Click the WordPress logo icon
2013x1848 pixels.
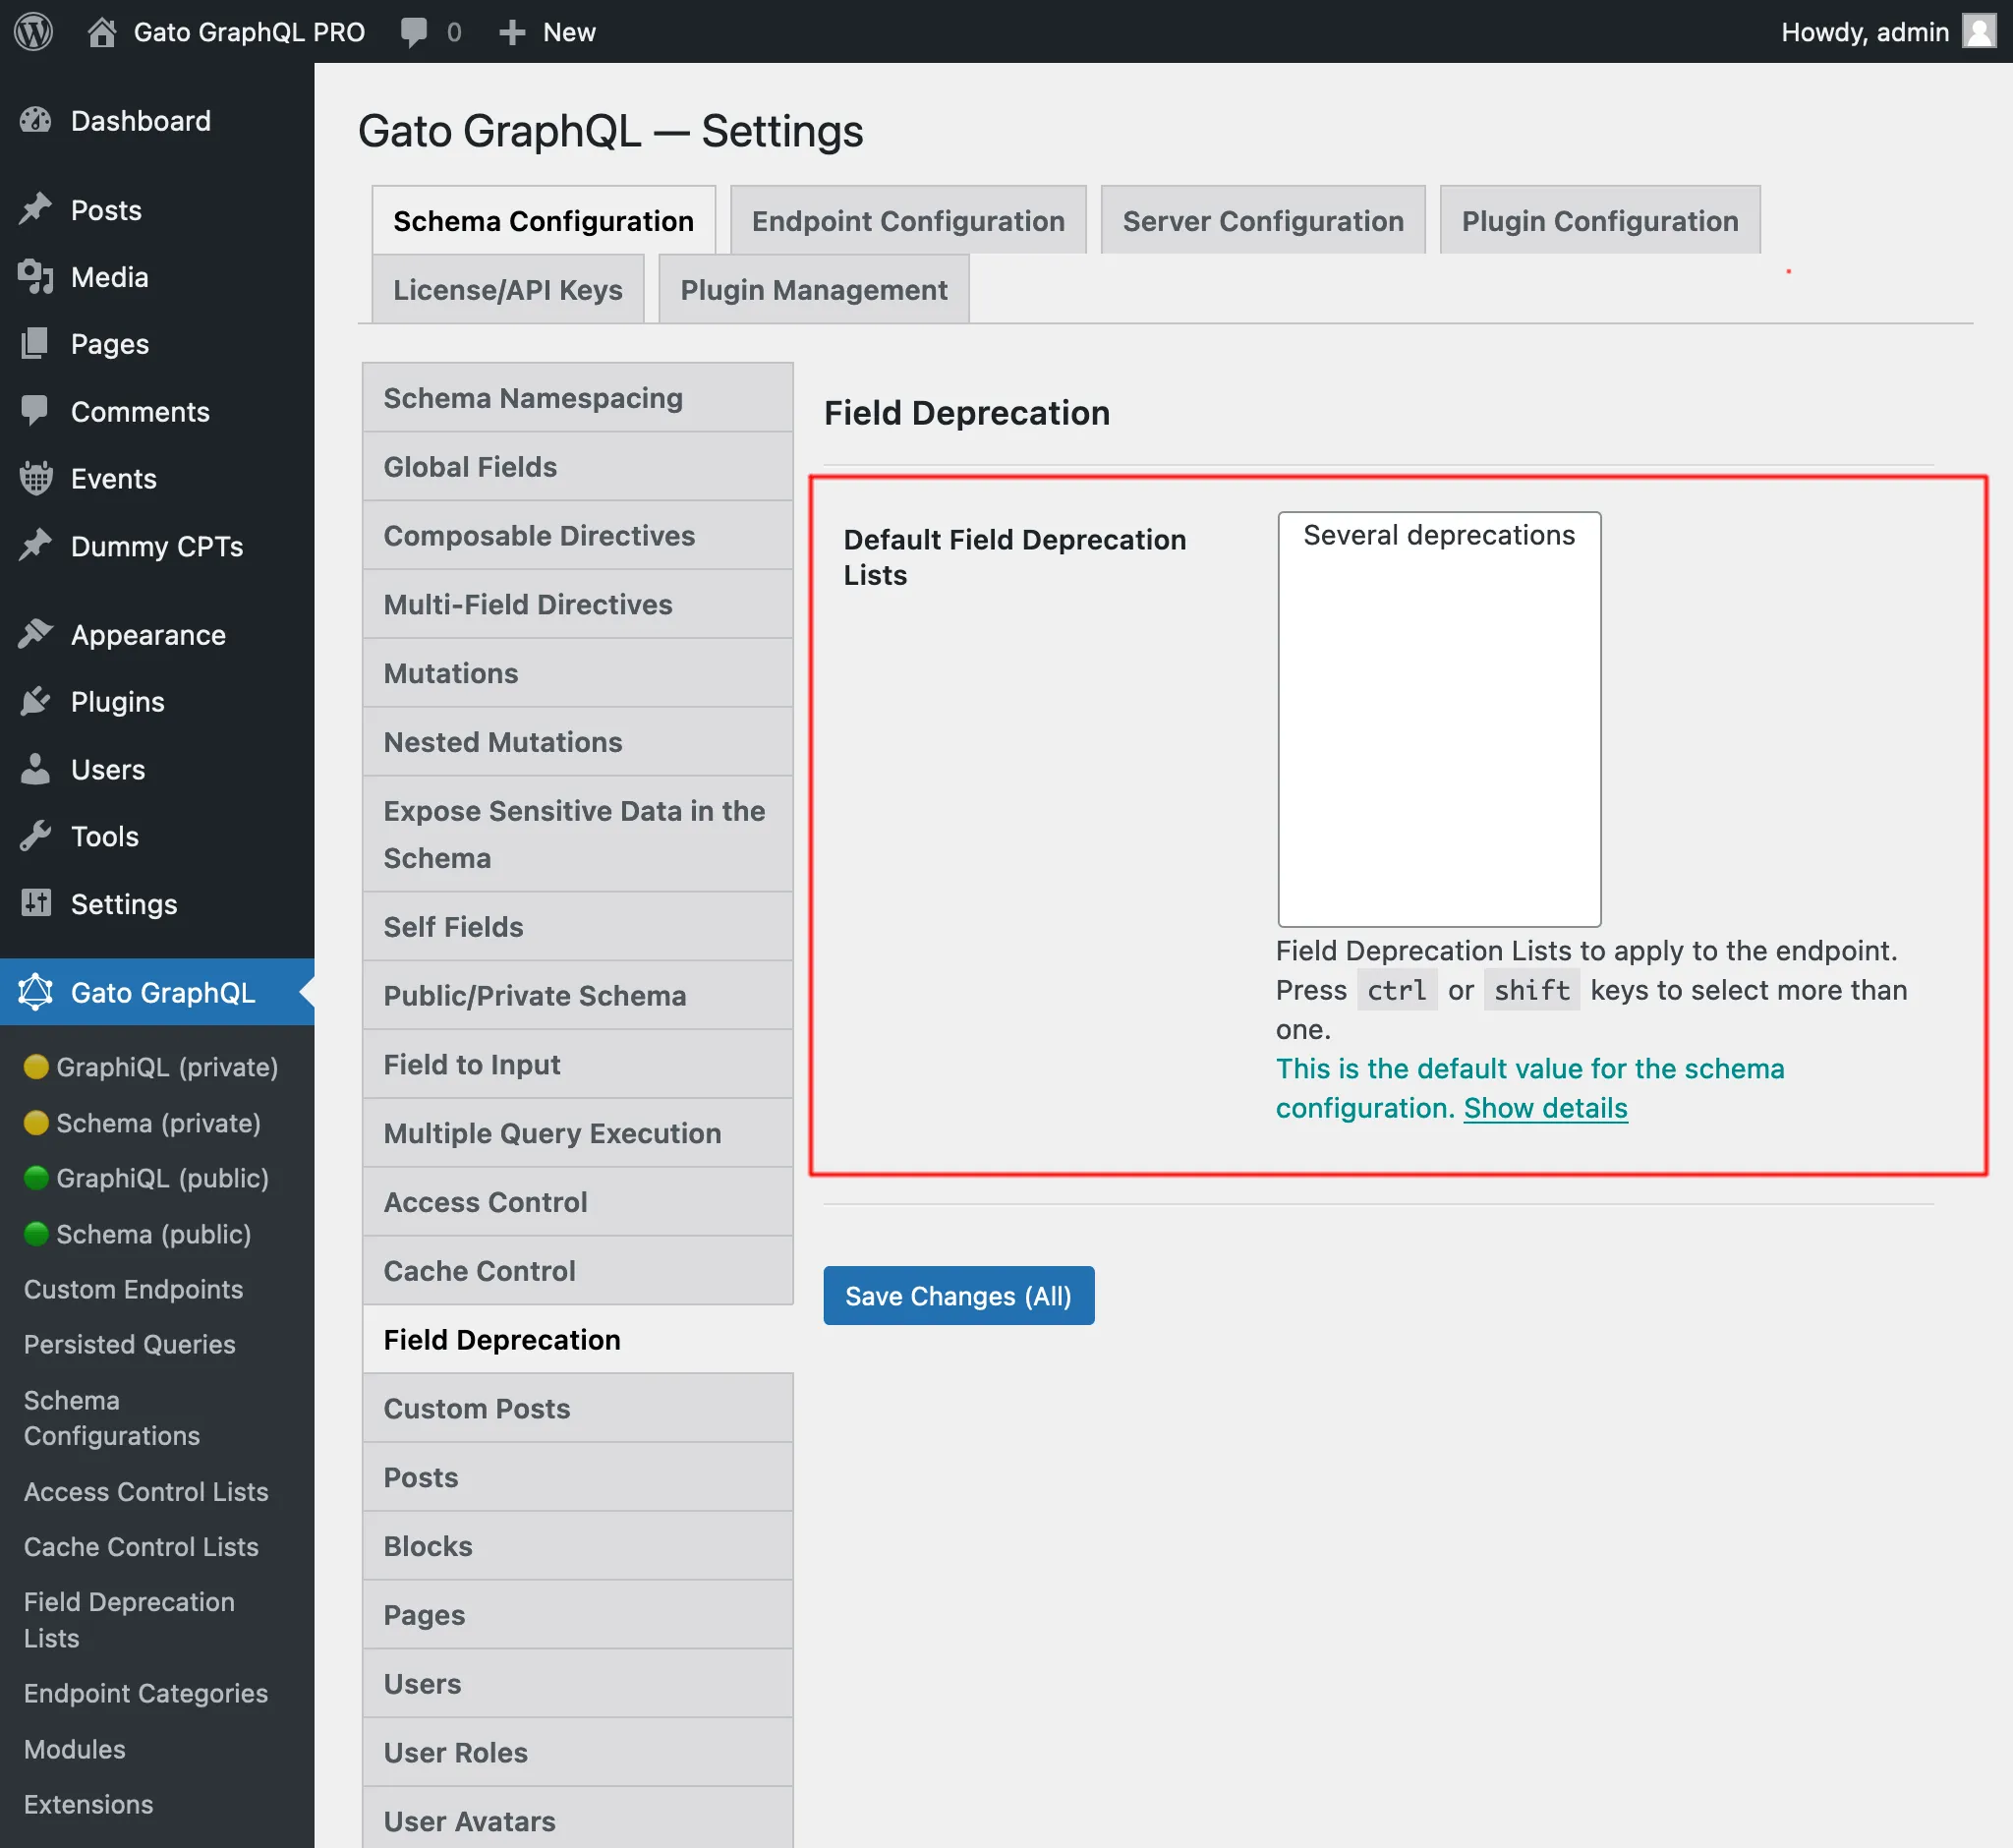tap(33, 31)
